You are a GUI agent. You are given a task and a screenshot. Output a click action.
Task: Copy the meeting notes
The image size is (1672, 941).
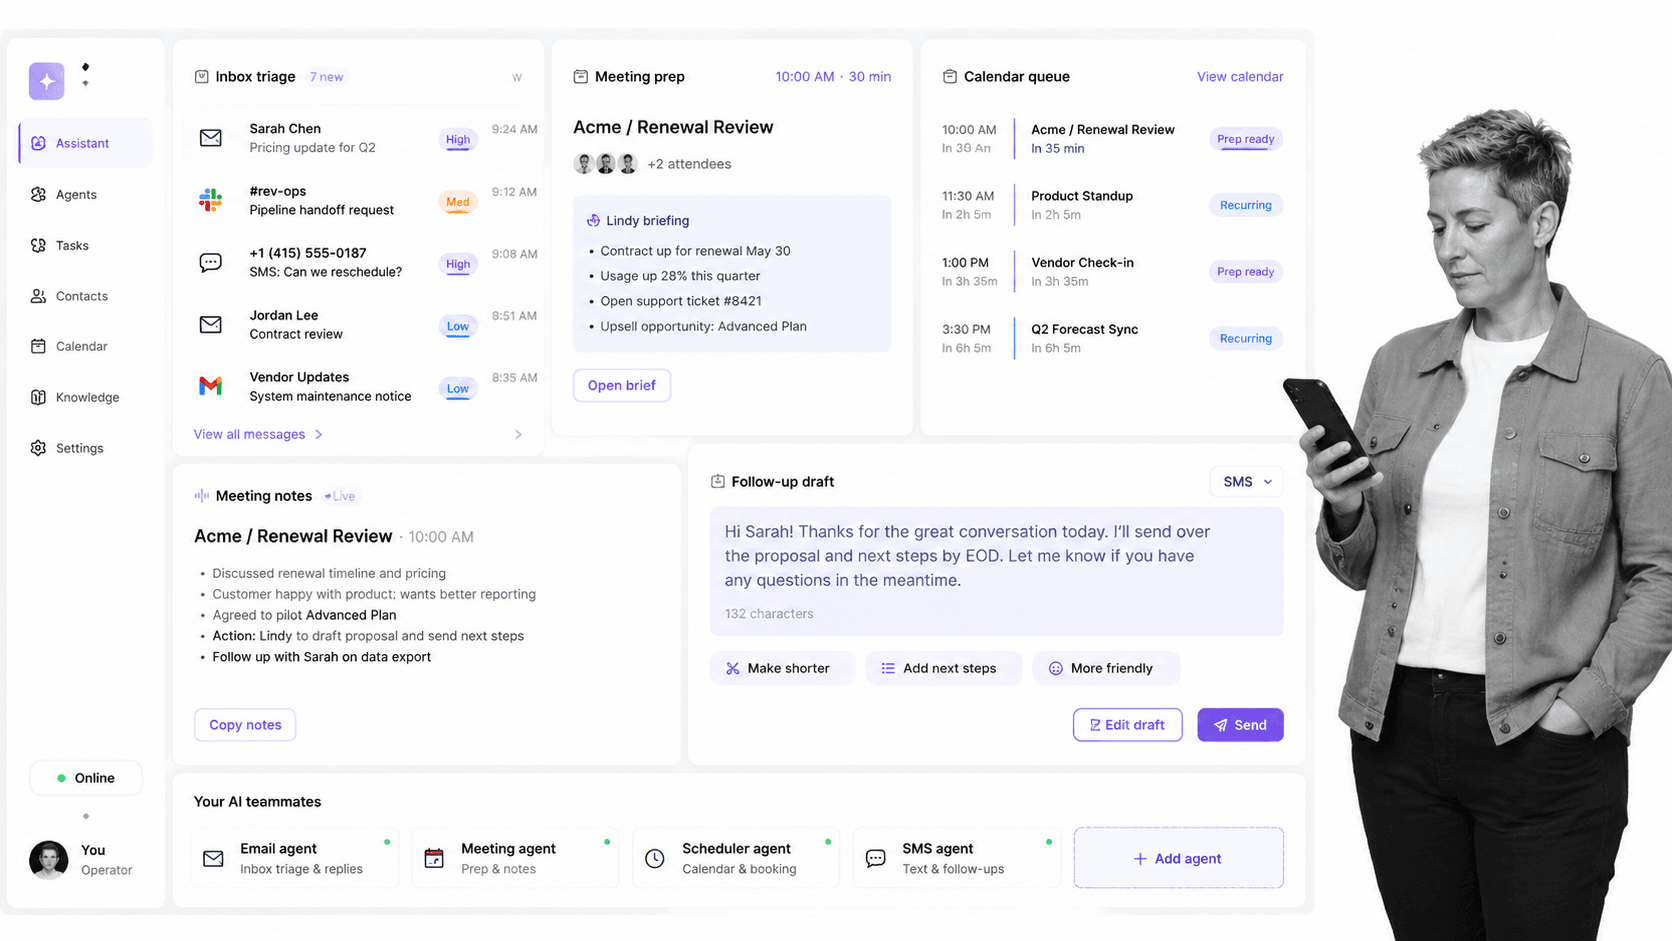pos(245,725)
